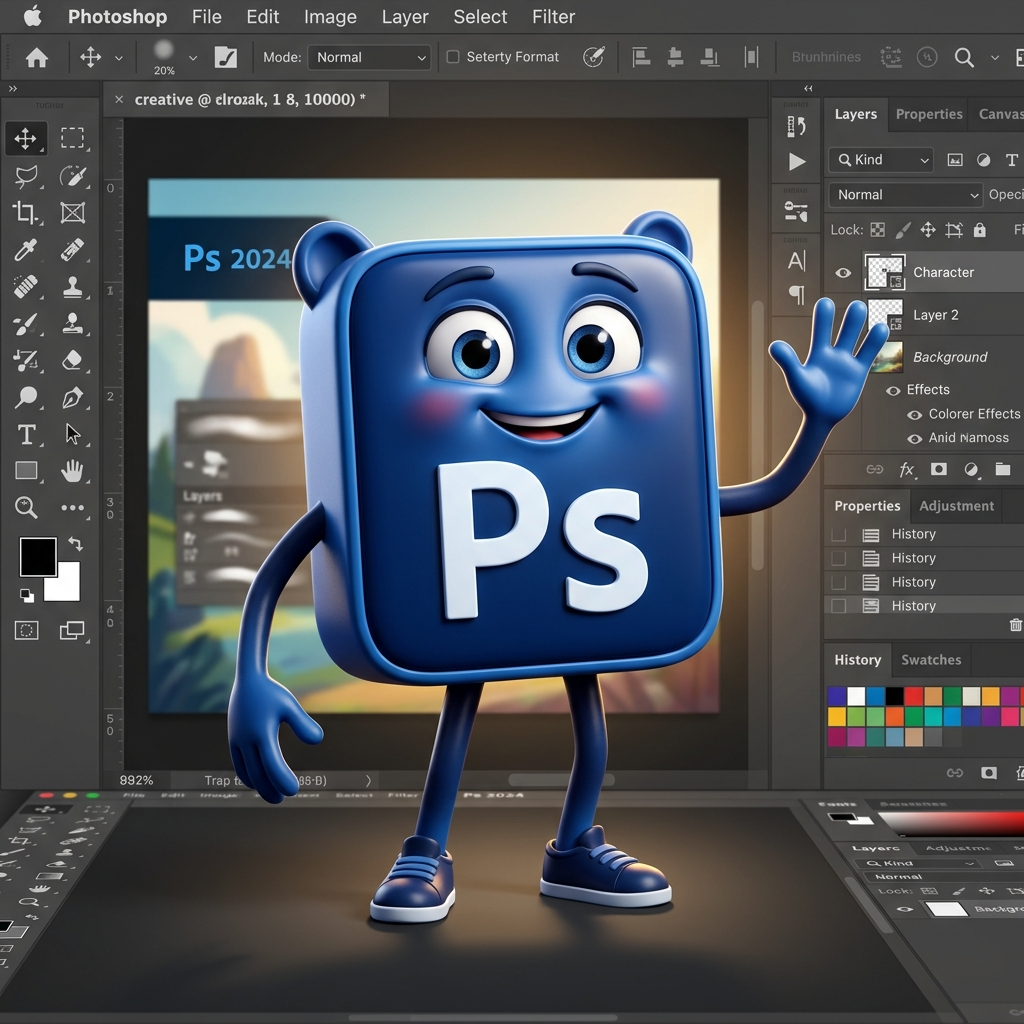The height and width of the screenshot is (1024, 1024).
Task: Click the white background color swatch
Action: pyautogui.click(x=65, y=584)
